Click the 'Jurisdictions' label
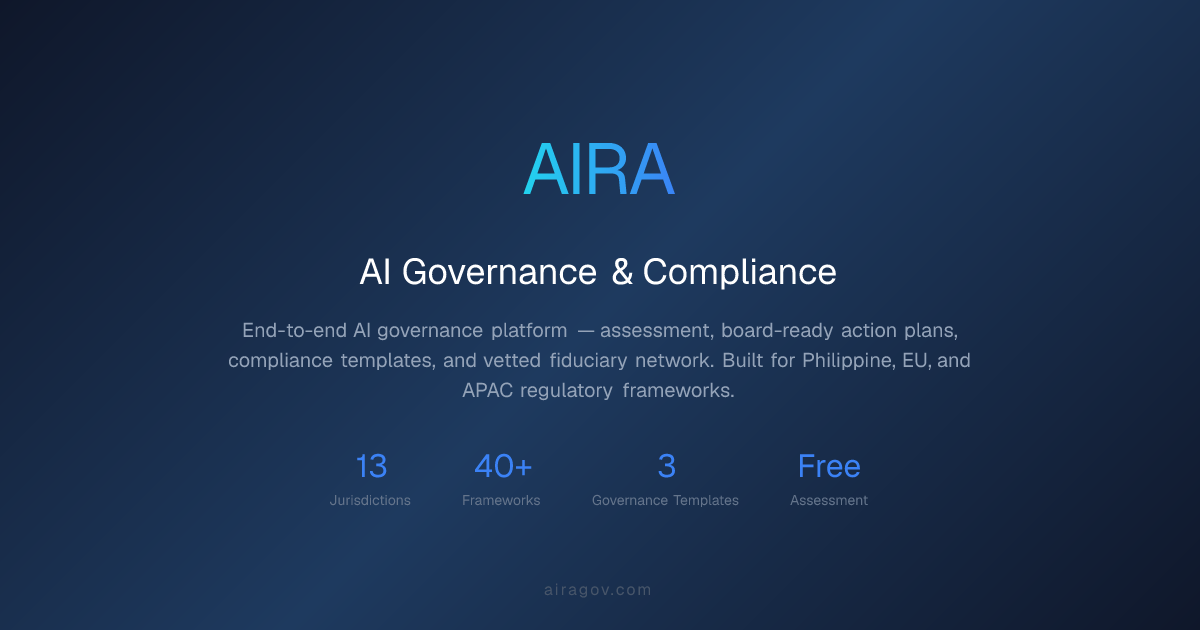The height and width of the screenshot is (630, 1200). [370, 500]
